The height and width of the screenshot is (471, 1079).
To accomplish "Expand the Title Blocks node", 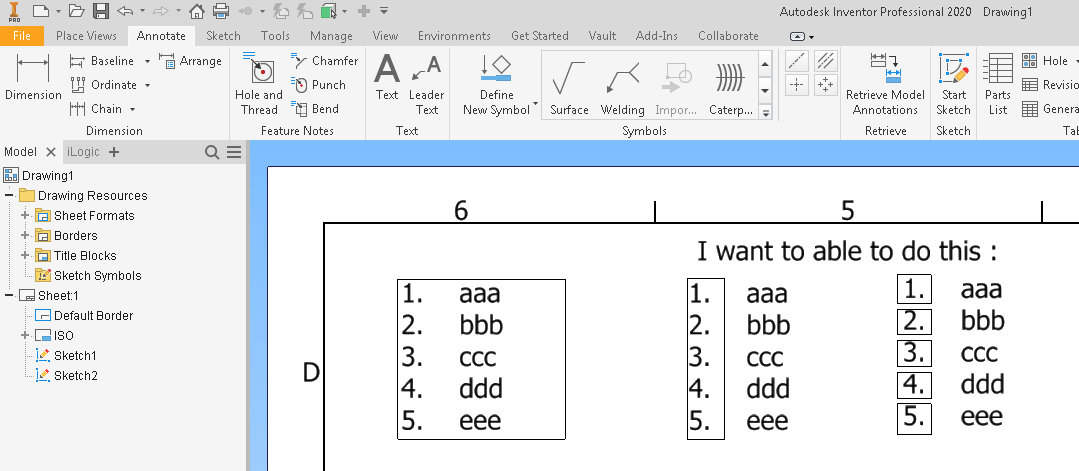I will click(x=25, y=255).
